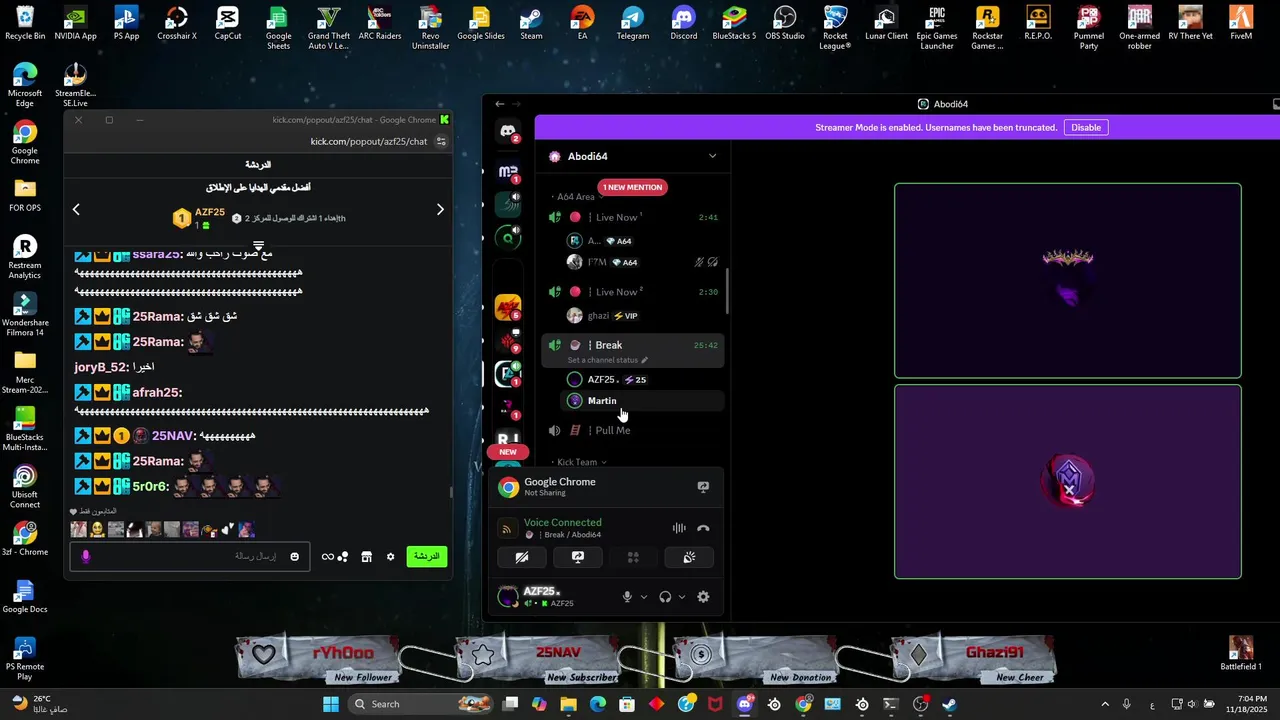Open OBS Studio desktop shortcut
The height and width of the screenshot is (720, 1280).
pyautogui.click(x=785, y=24)
